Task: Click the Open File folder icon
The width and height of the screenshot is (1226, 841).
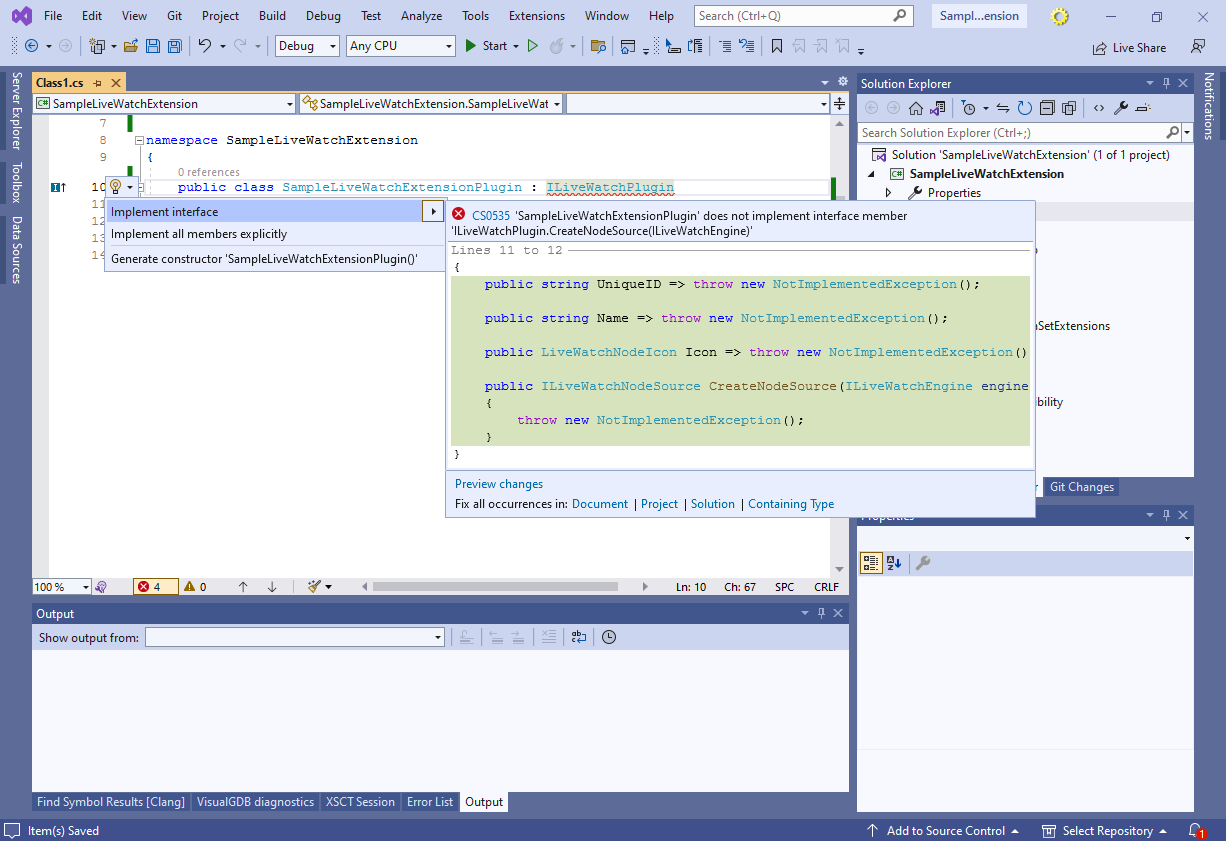Action: (x=131, y=46)
